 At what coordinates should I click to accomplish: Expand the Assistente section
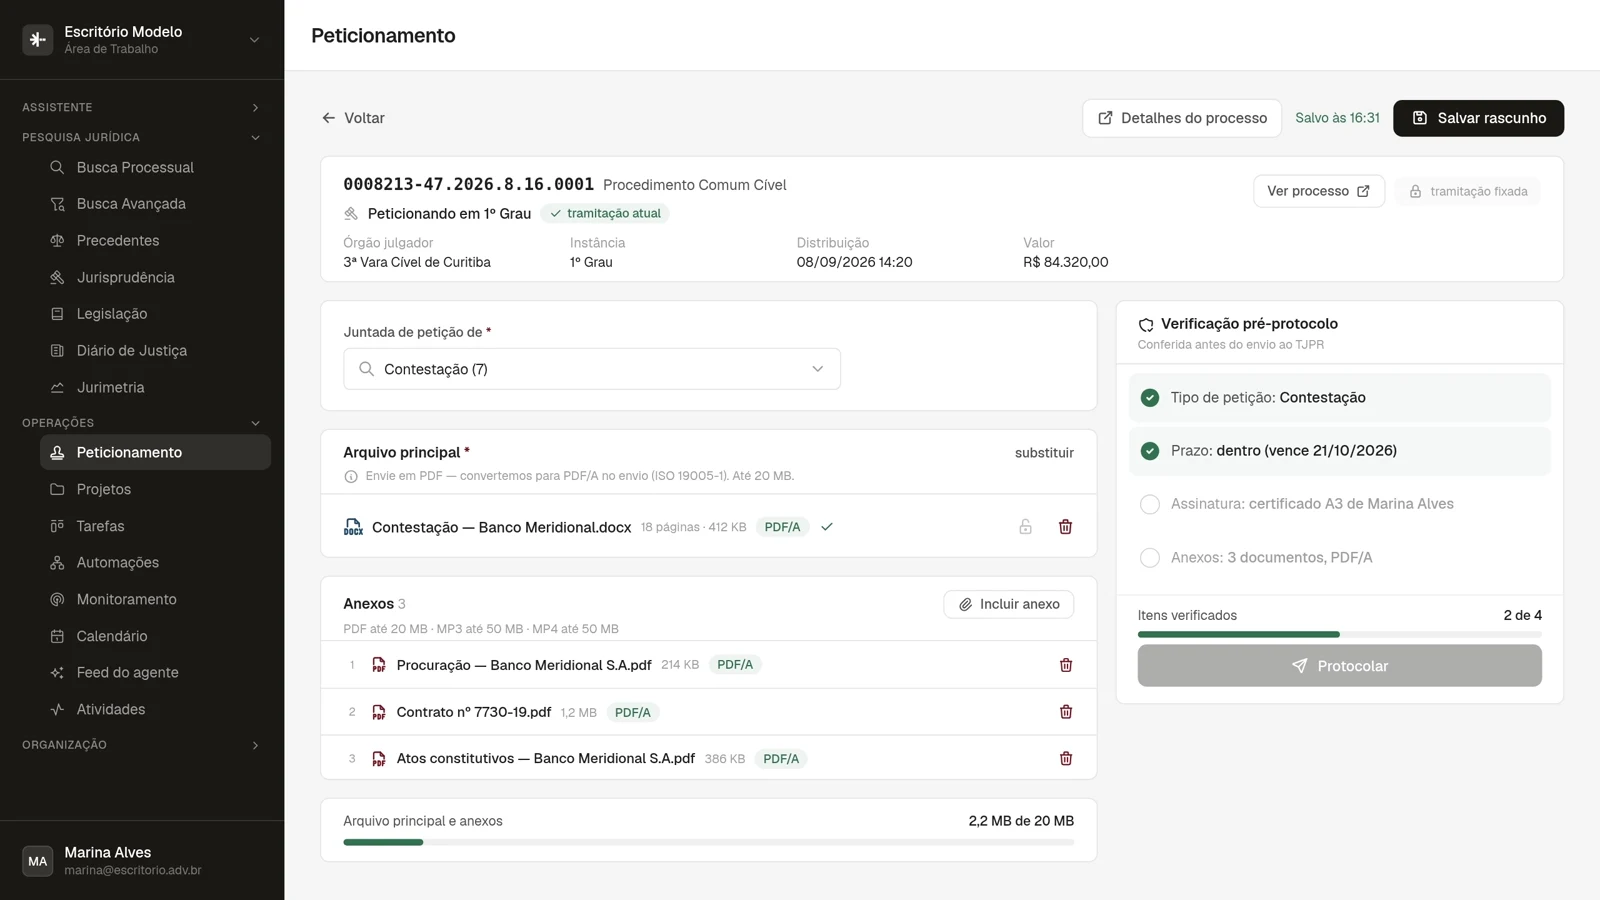[x=142, y=107]
